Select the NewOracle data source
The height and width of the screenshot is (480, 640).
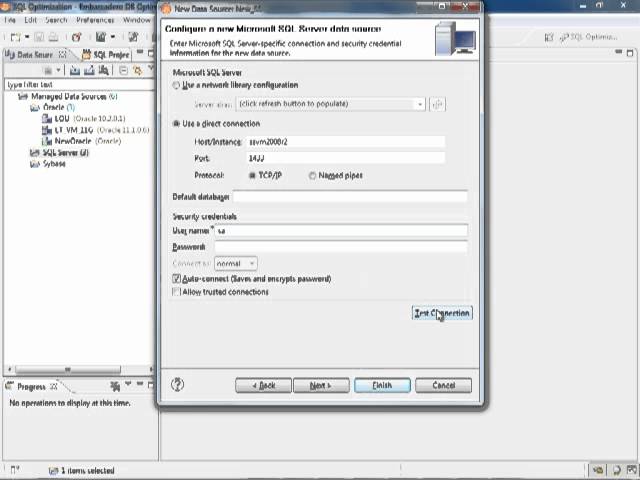coord(81,141)
